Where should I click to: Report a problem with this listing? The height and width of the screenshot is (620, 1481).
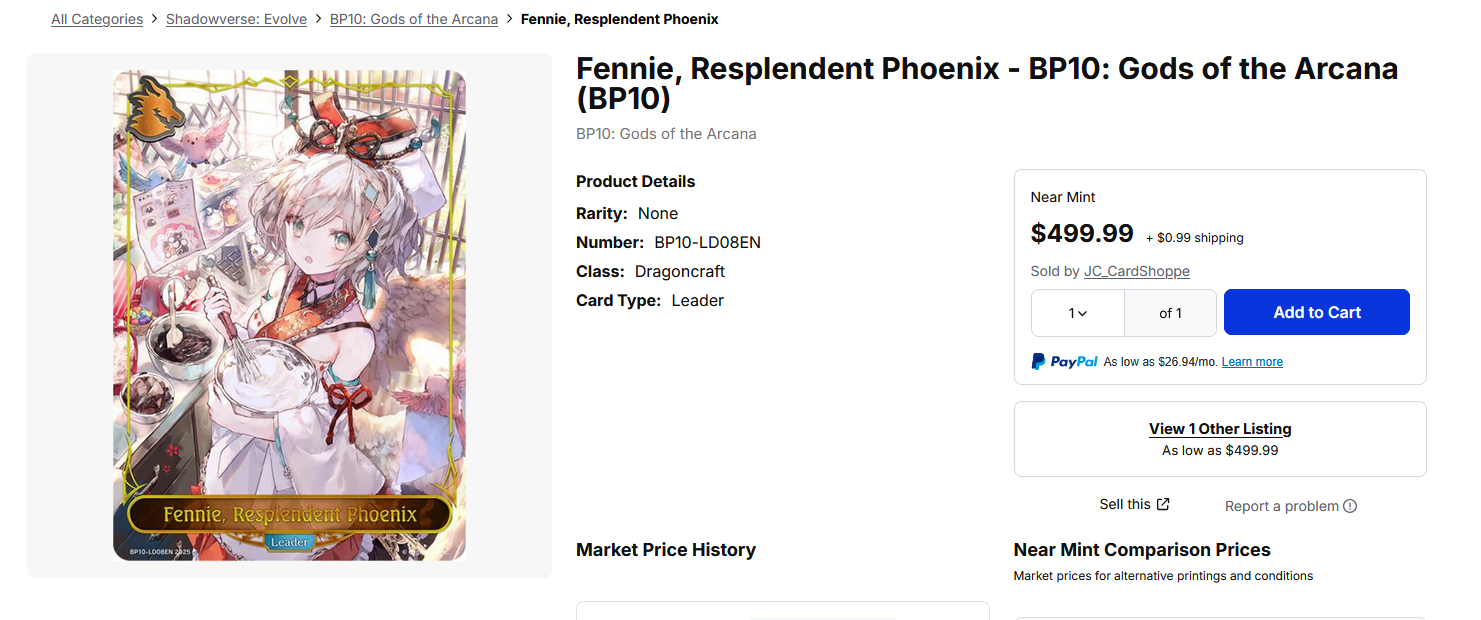click(x=1282, y=506)
